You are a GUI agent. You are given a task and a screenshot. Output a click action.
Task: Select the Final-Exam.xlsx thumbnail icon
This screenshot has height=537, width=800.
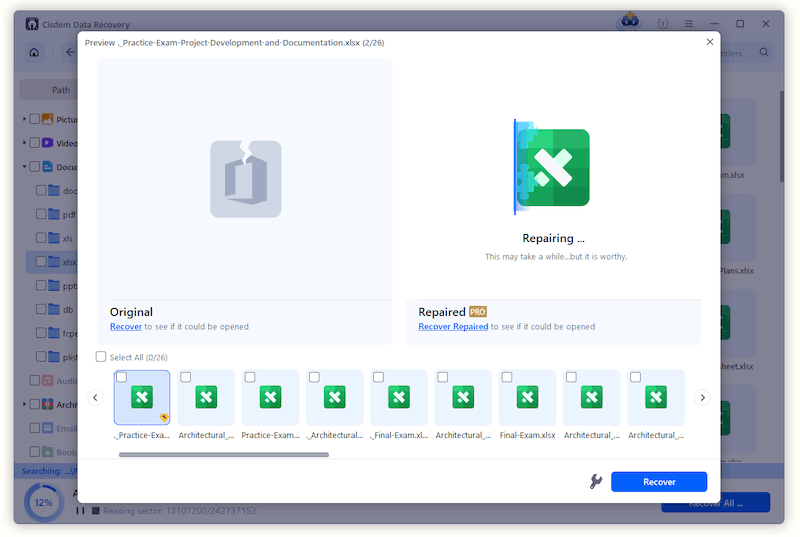[x=528, y=397]
